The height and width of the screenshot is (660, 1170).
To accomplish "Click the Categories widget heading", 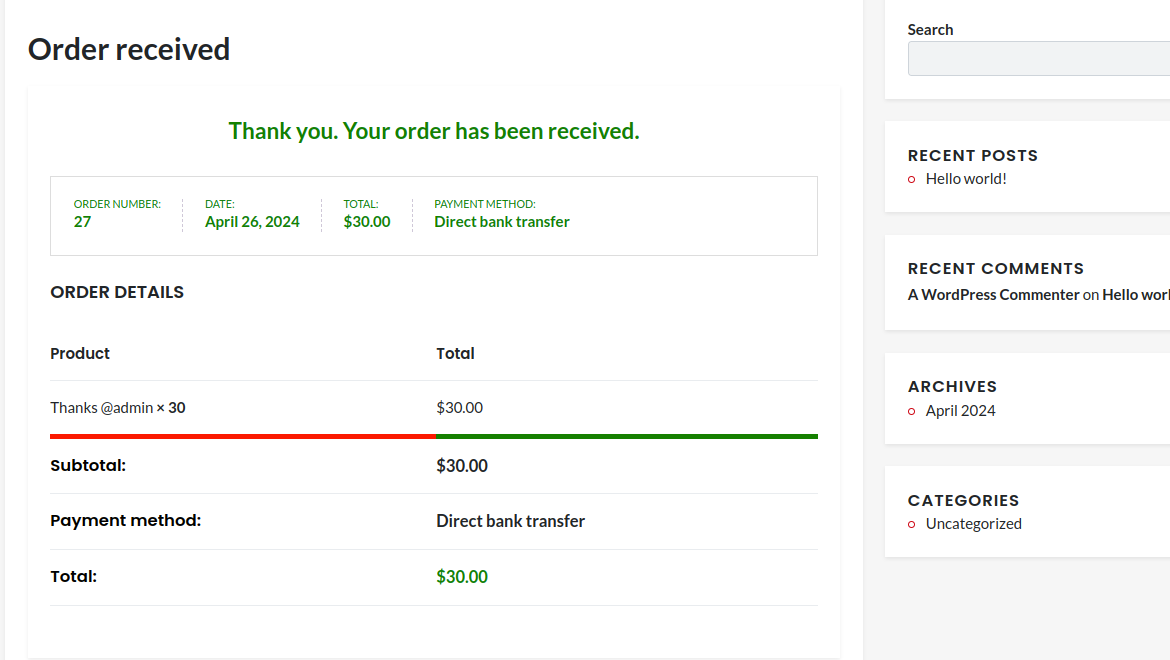I will [963, 500].
